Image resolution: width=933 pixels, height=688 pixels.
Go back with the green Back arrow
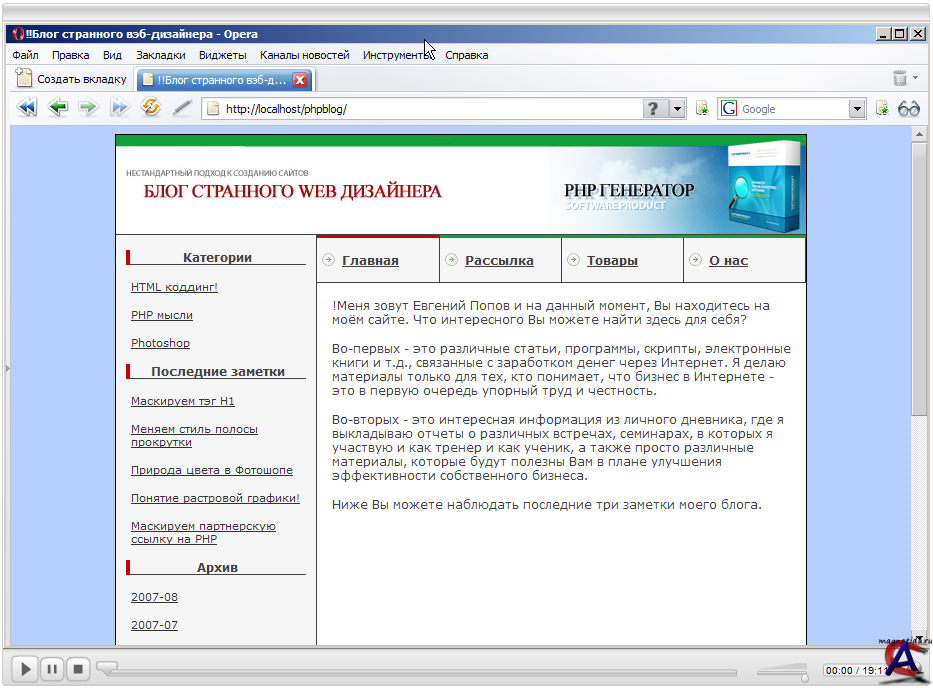click(58, 108)
